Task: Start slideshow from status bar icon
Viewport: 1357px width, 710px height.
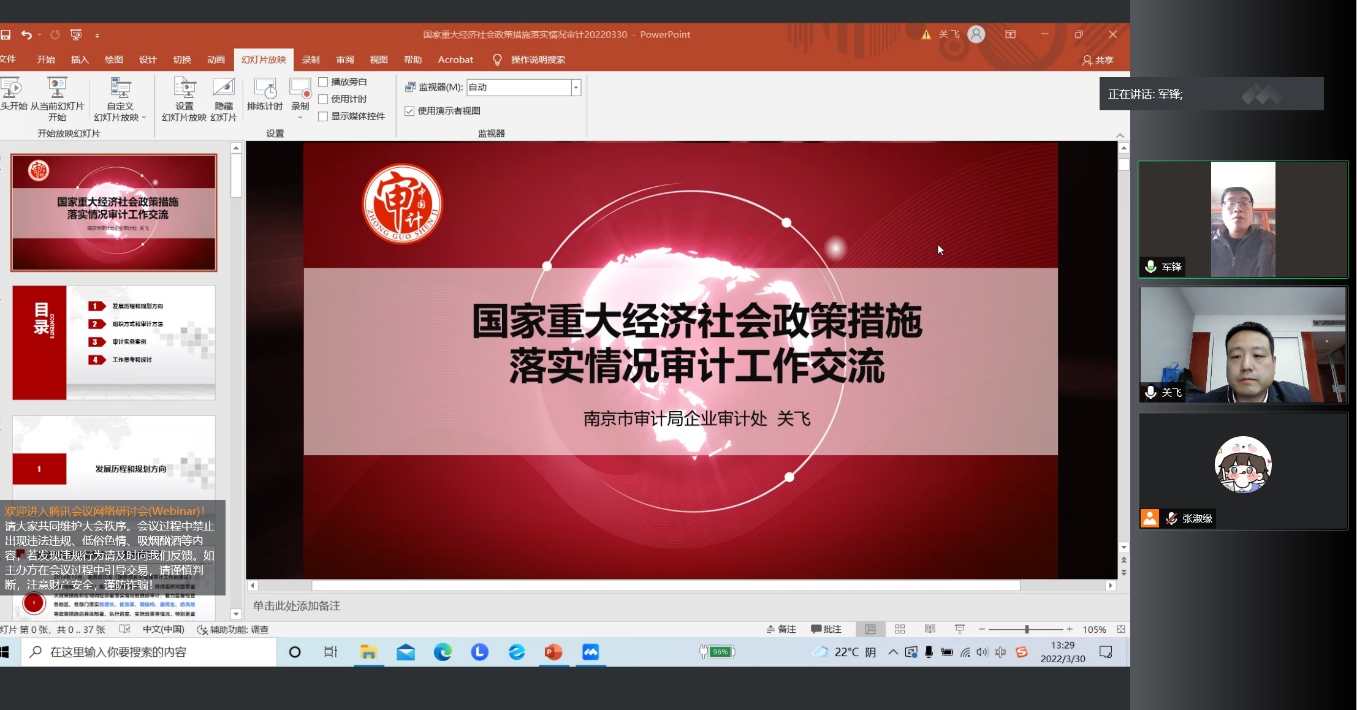Action: [x=960, y=629]
